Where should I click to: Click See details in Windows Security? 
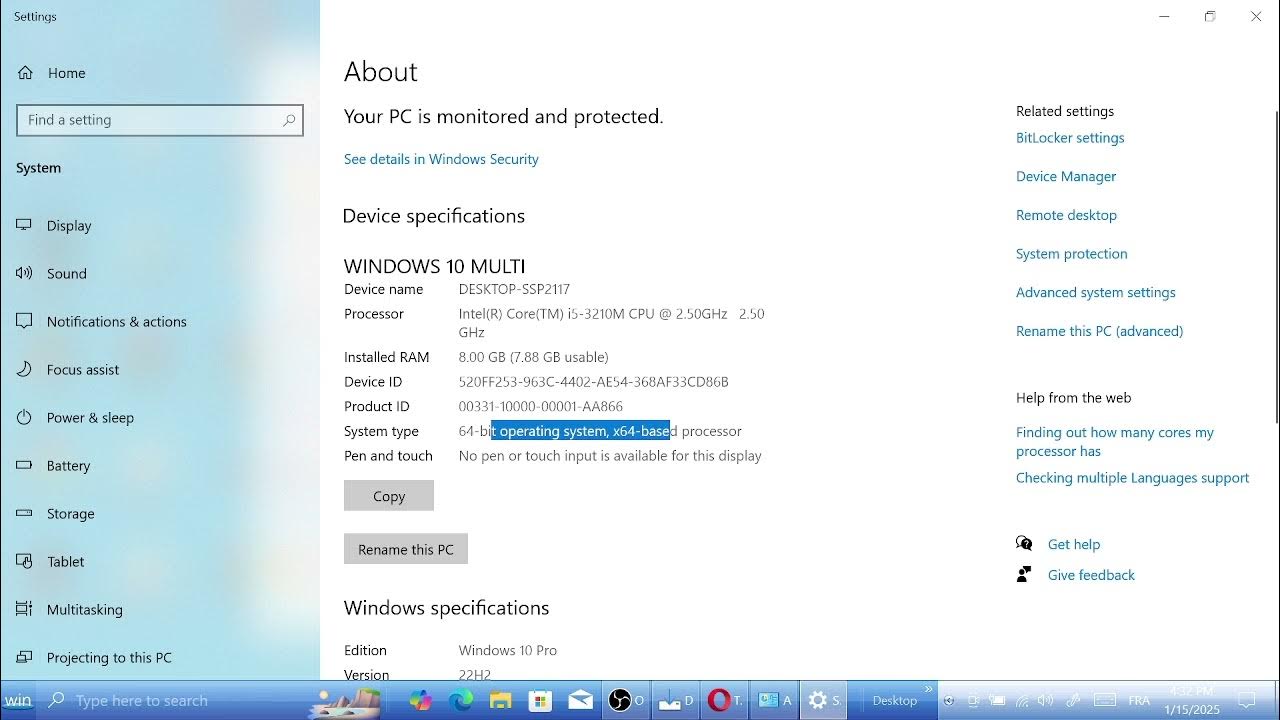point(441,159)
